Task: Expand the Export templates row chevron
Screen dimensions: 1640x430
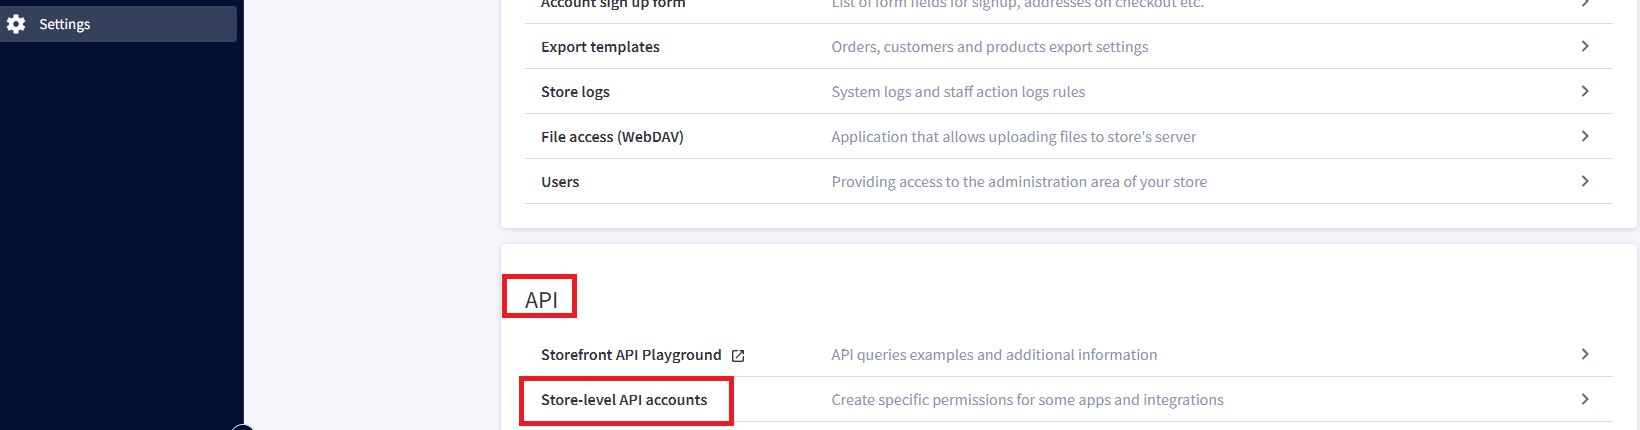Action: click(x=1585, y=46)
